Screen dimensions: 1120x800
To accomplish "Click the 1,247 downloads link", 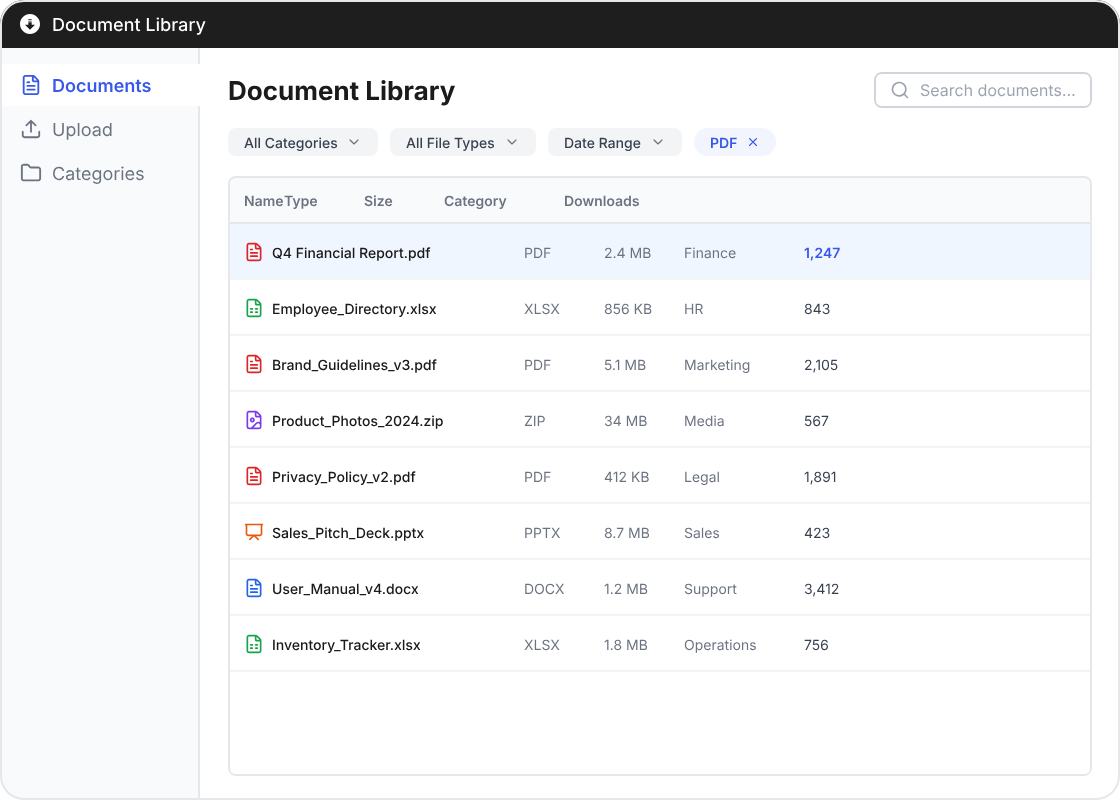I will (821, 252).
